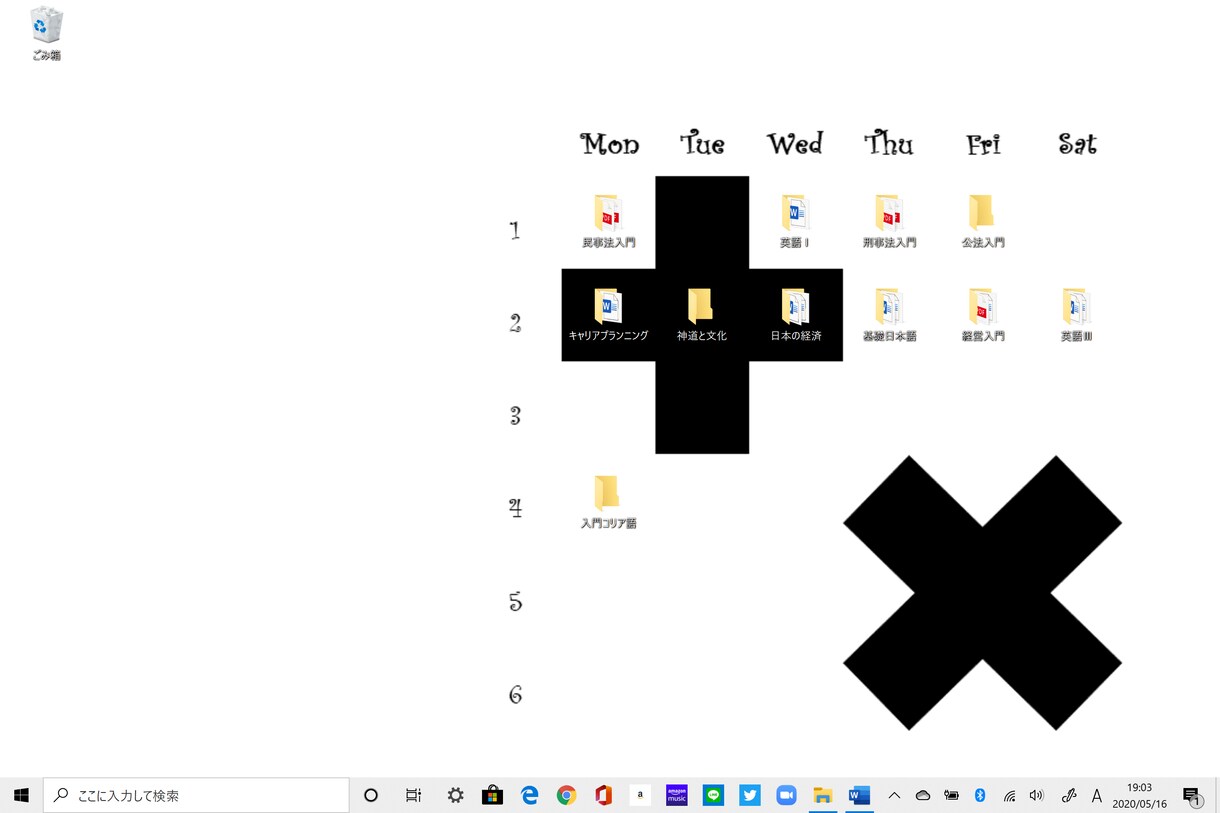Open the ごみ箱 recycle bin icon
The width and height of the screenshot is (1220, 813).
46,34
